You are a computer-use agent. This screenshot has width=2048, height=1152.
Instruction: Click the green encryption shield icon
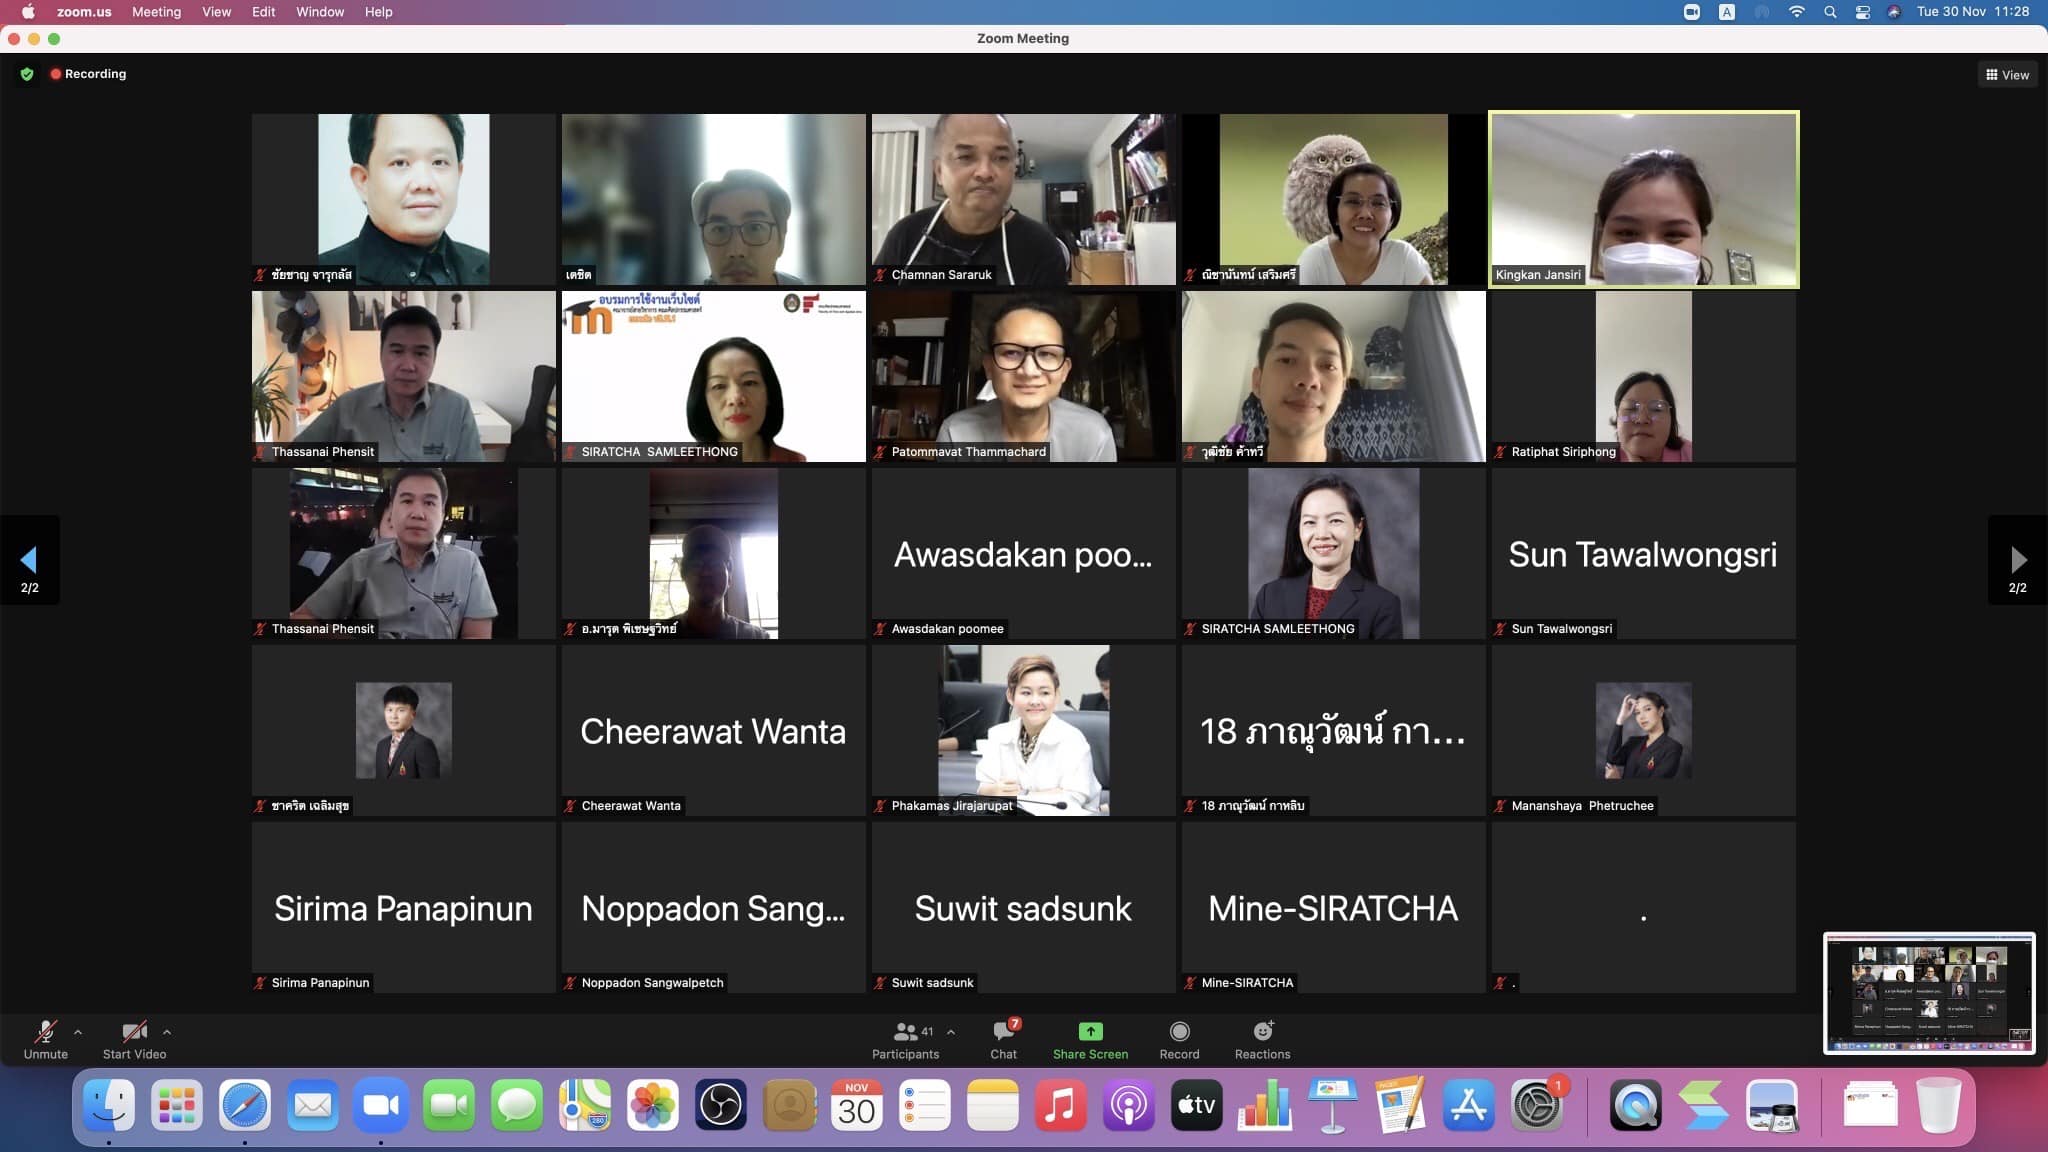click(x=27, y=74)
